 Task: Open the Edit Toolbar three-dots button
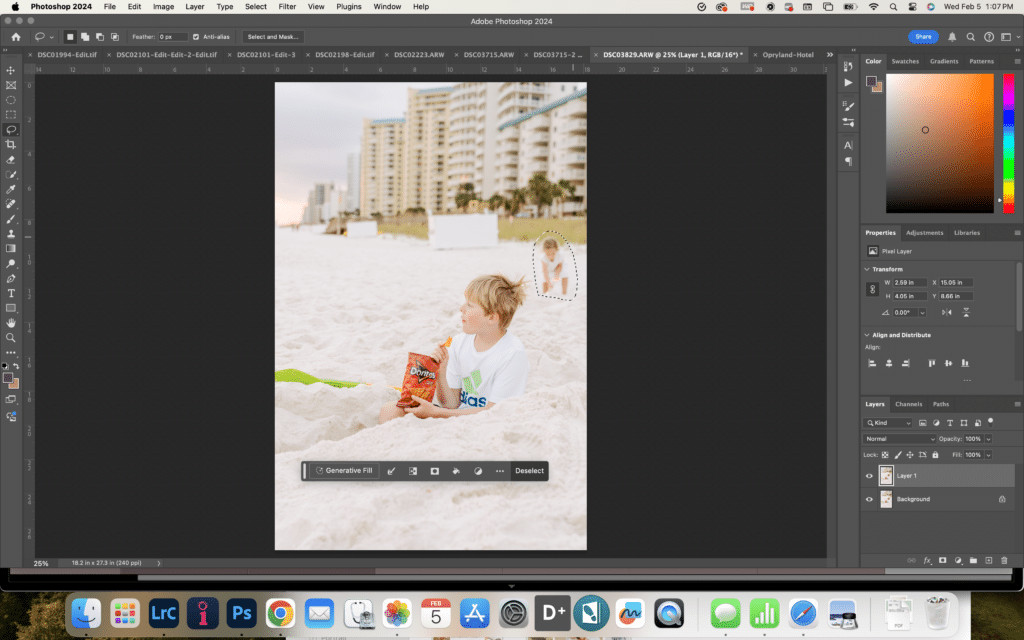point(10,353)
